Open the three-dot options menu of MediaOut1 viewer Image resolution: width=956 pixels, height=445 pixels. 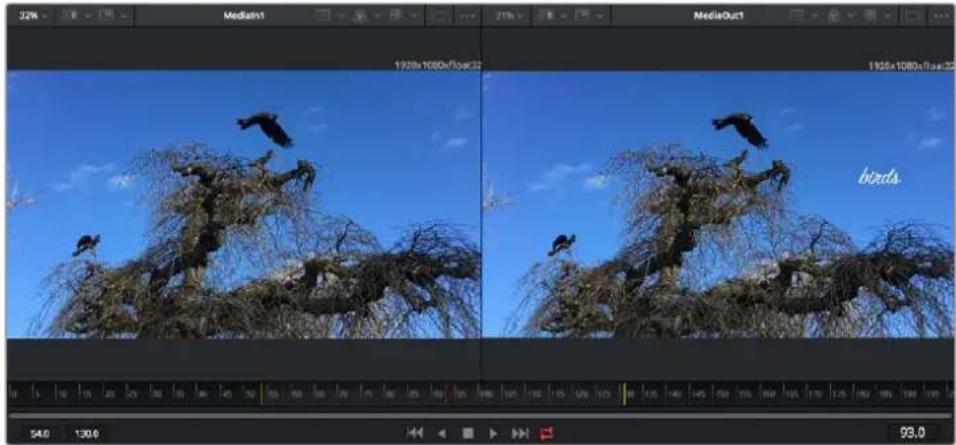point(942,16)
